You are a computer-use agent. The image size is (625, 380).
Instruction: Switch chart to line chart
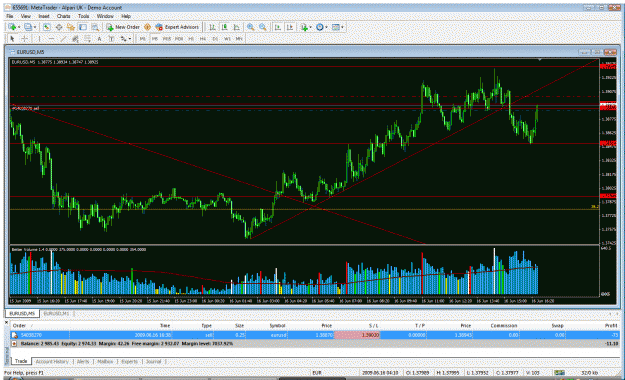[237, 27]
